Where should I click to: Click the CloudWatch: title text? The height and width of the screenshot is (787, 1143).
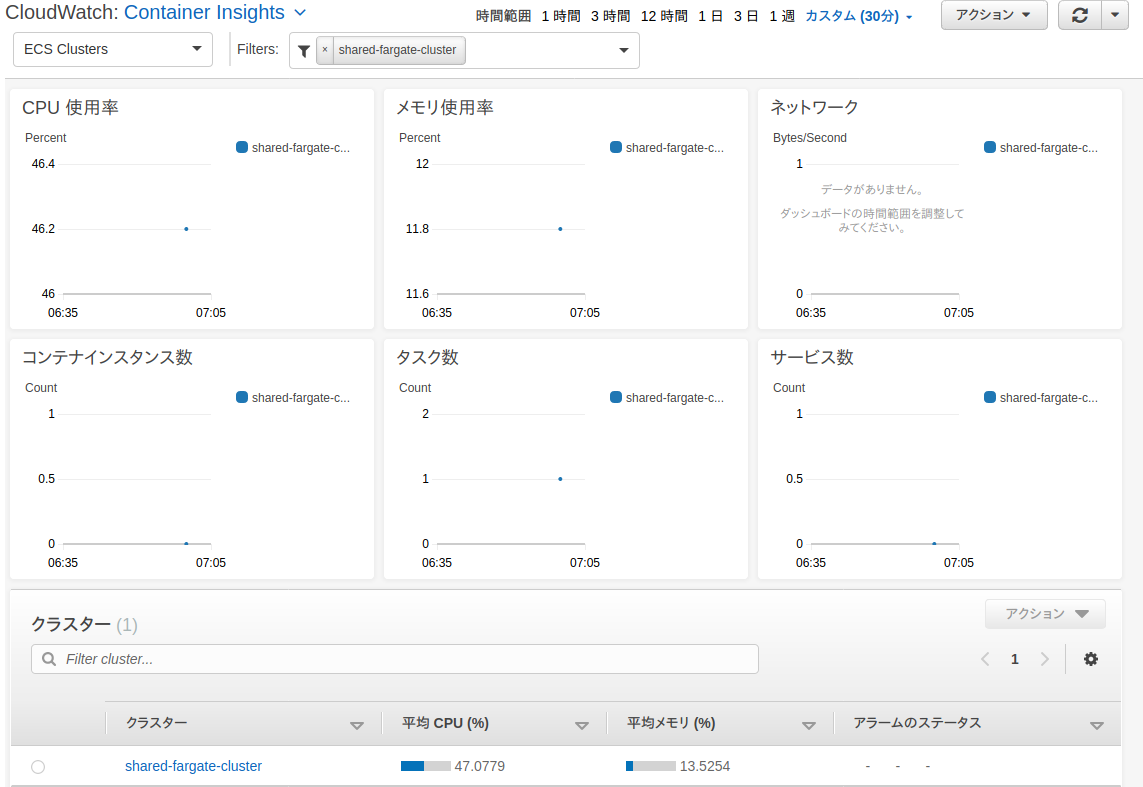point(62,12)
